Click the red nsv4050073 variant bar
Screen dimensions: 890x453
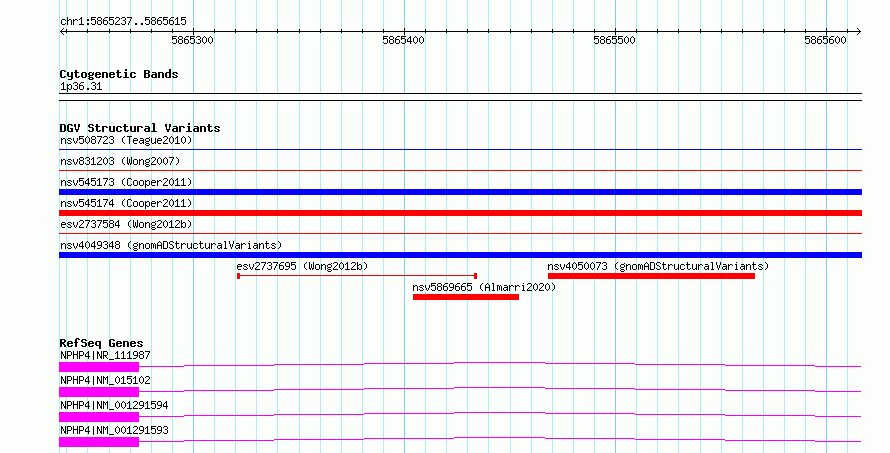pos(651,276)
